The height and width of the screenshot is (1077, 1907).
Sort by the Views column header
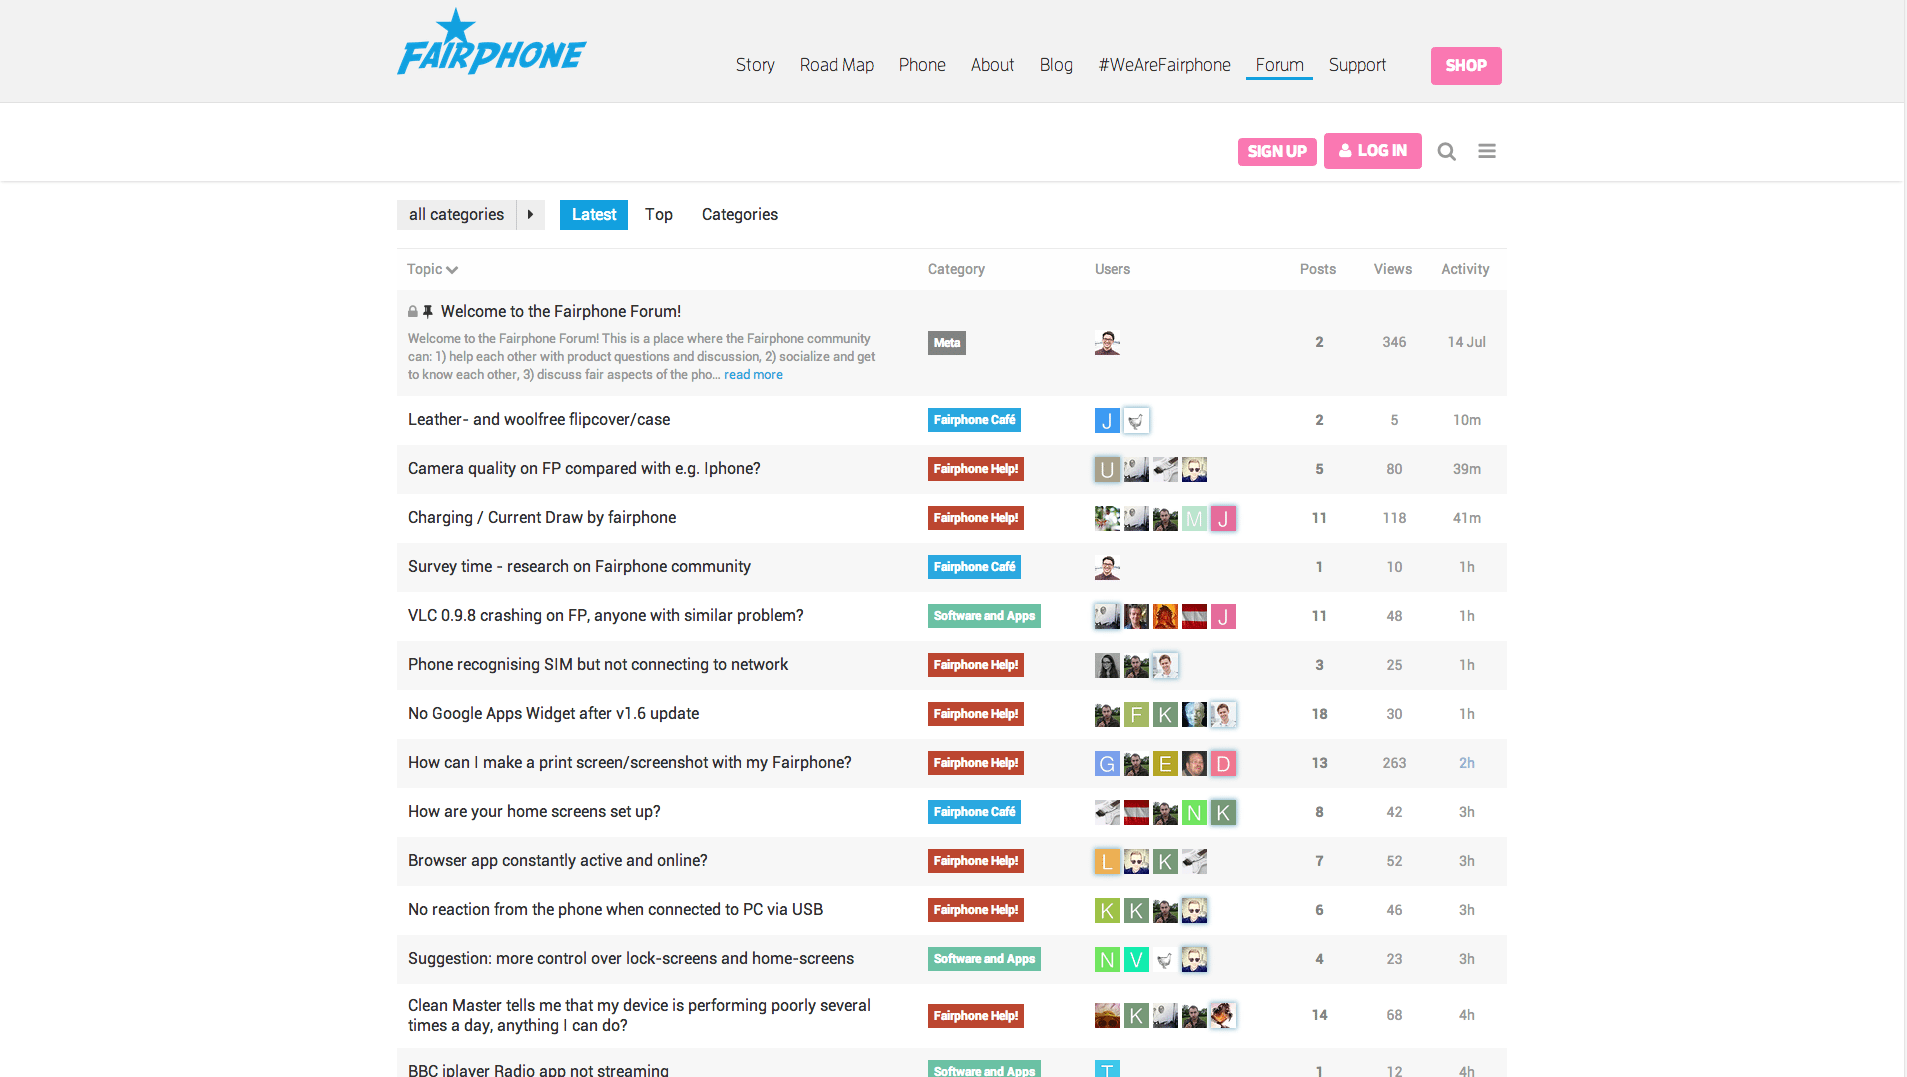tap(1393, 269)
